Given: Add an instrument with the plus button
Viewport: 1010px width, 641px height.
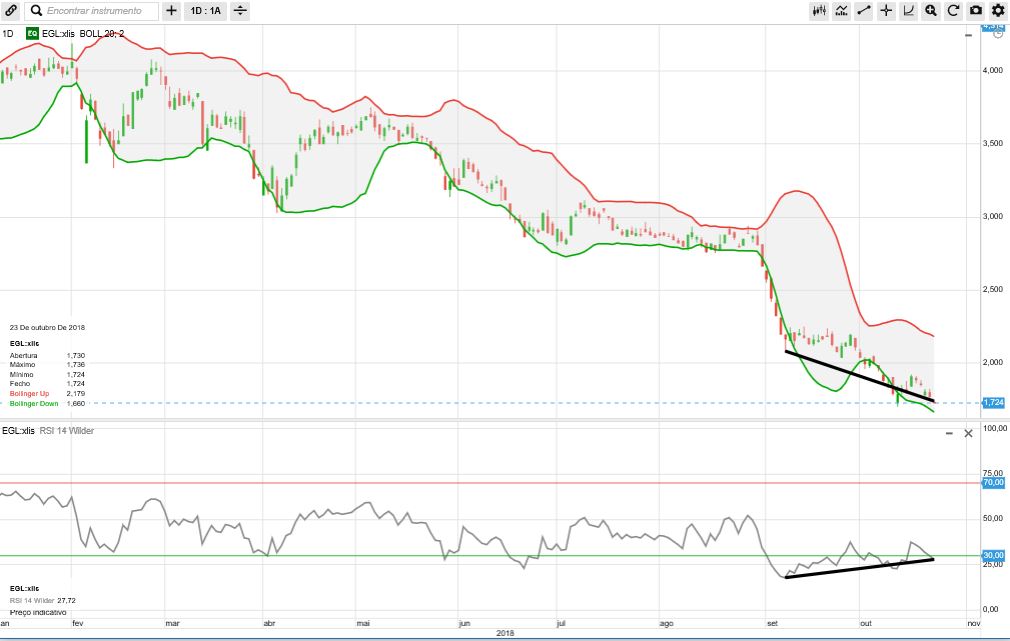Looking at the screenshot, I should tap(171, 11).
